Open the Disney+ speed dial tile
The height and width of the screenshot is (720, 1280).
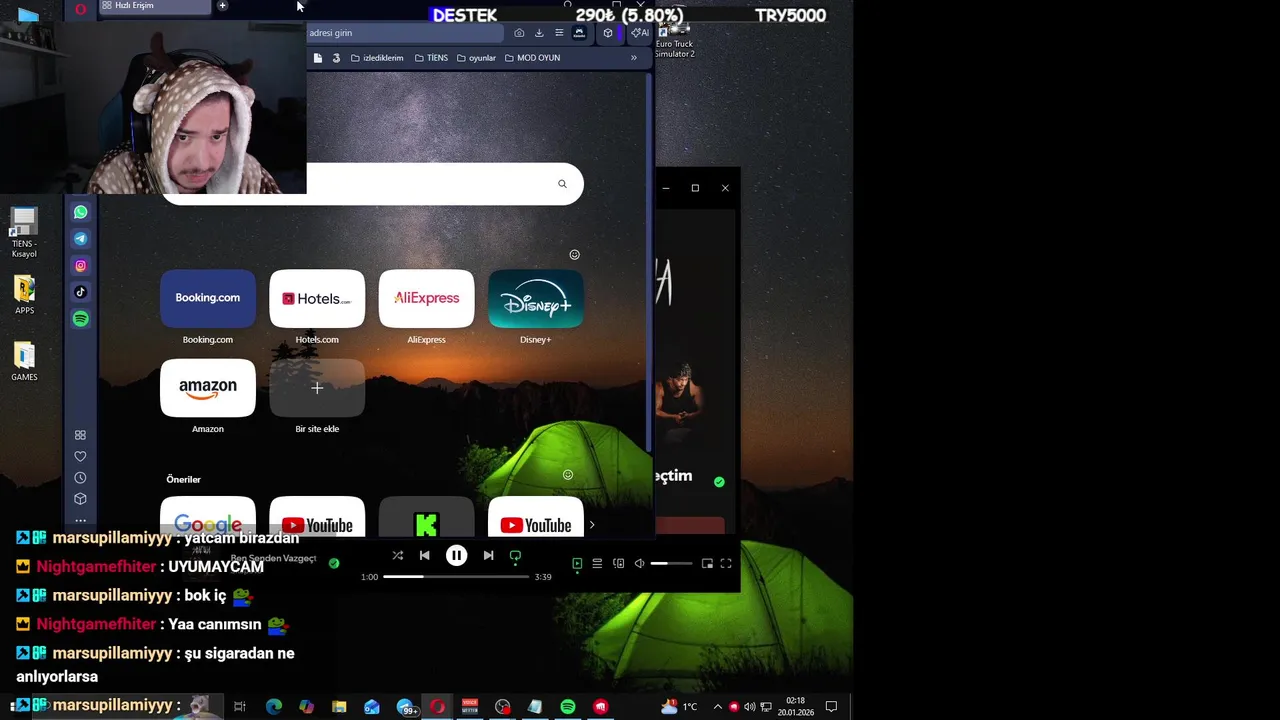535,298
